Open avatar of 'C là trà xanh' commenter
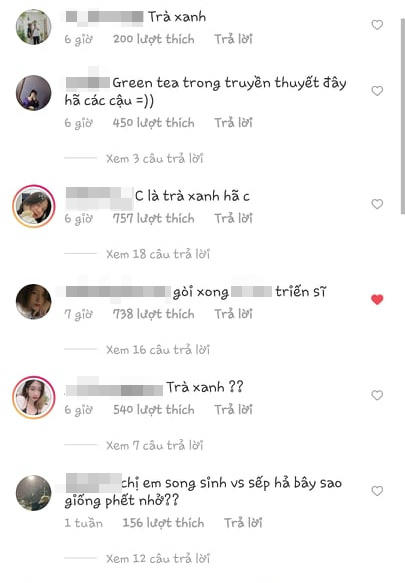Image resolution: width=405 pixels, height=583 pixels. [34, 206]
